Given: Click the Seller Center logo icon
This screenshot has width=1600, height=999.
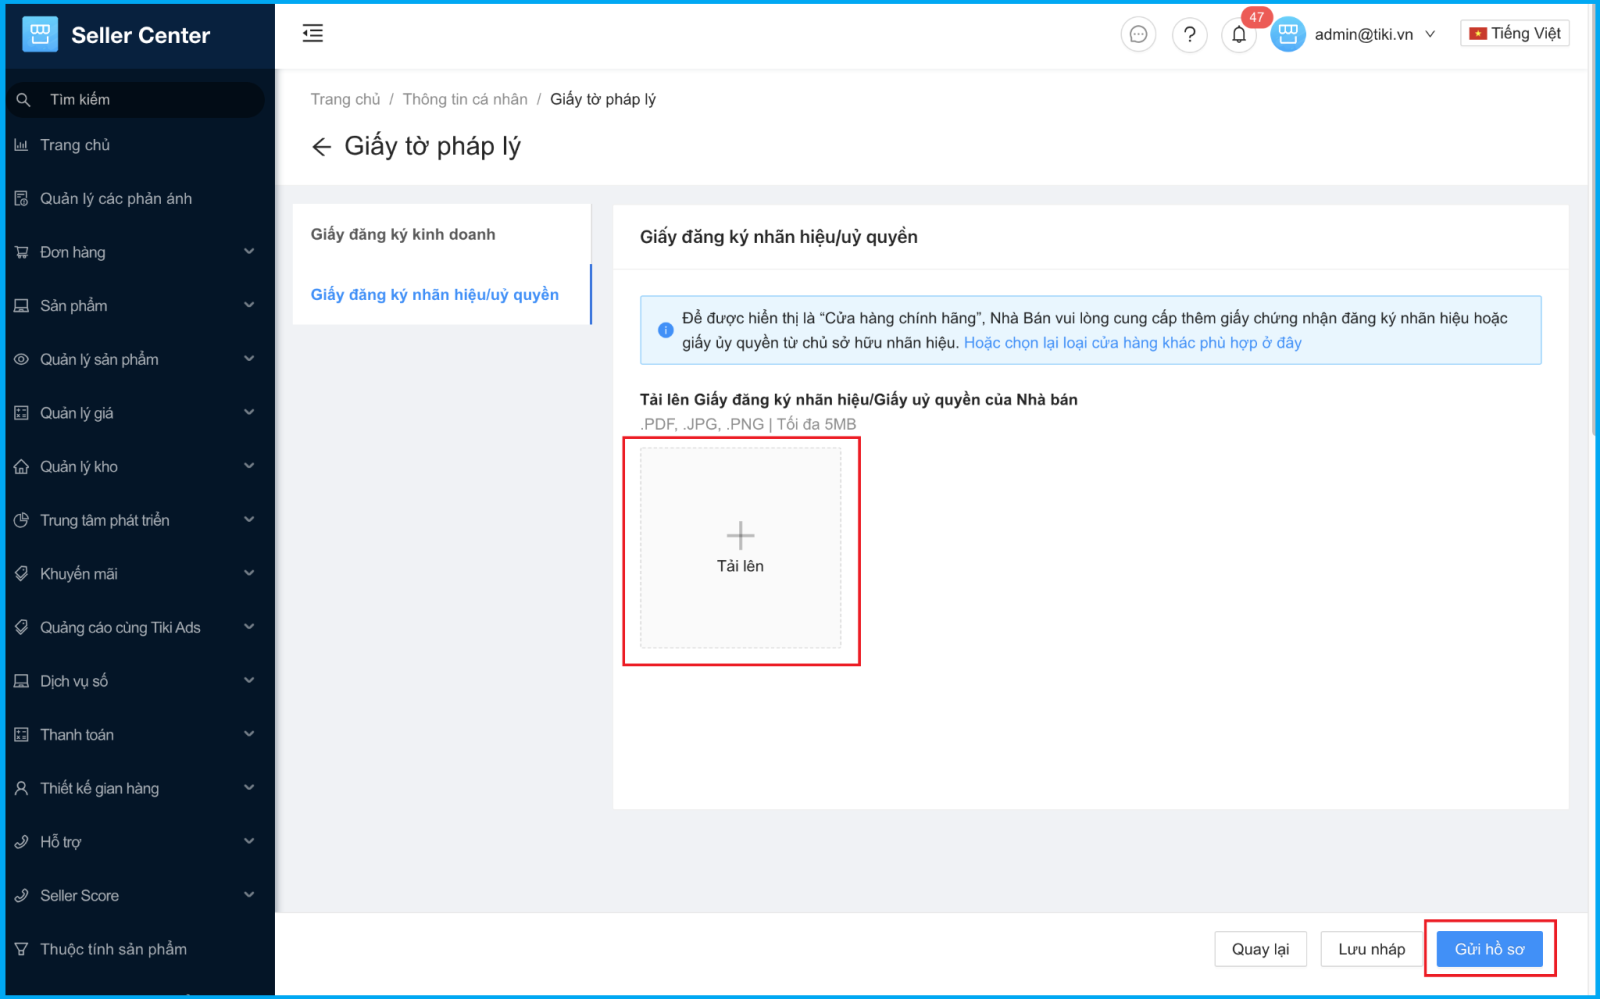Looking at the screenshot, I should pos(40,35).
